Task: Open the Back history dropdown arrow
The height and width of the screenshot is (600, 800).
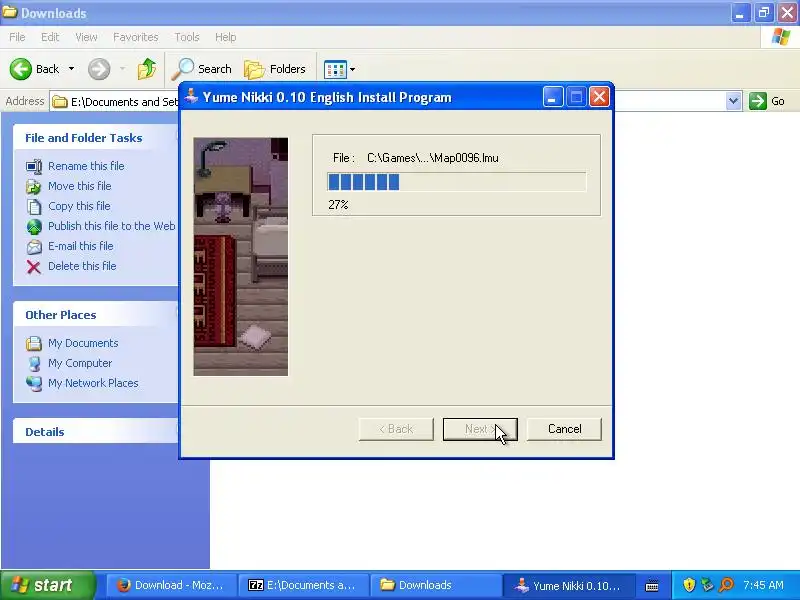Action: [71, 69]
